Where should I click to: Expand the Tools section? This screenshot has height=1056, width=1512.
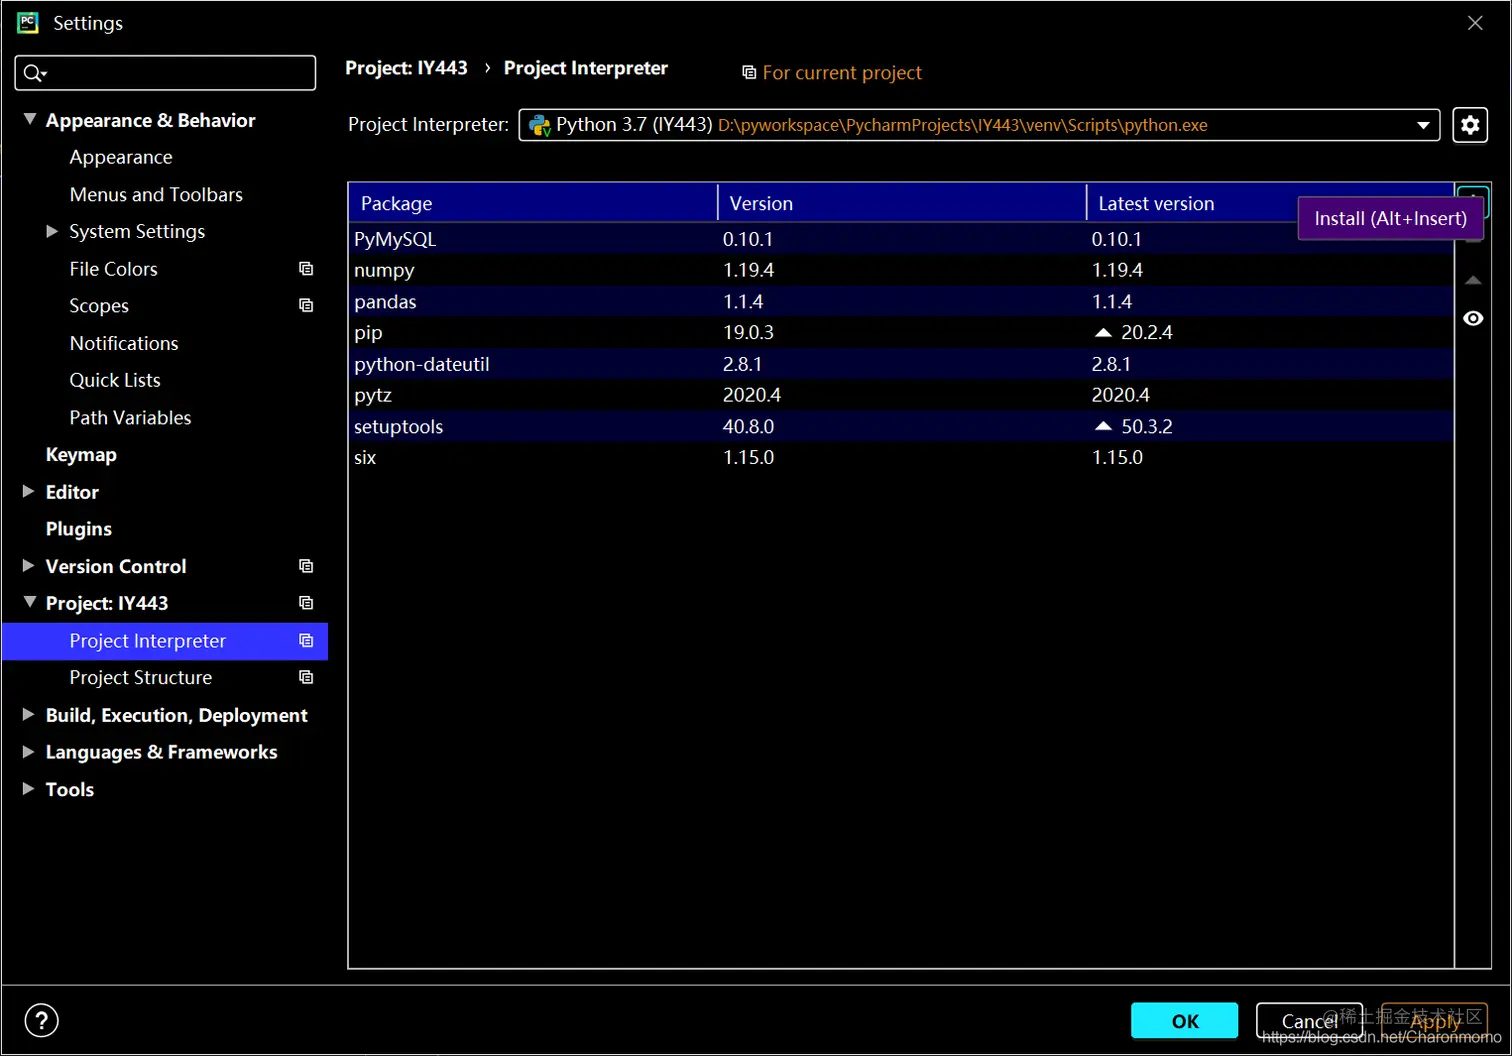[x=28, y=788]
